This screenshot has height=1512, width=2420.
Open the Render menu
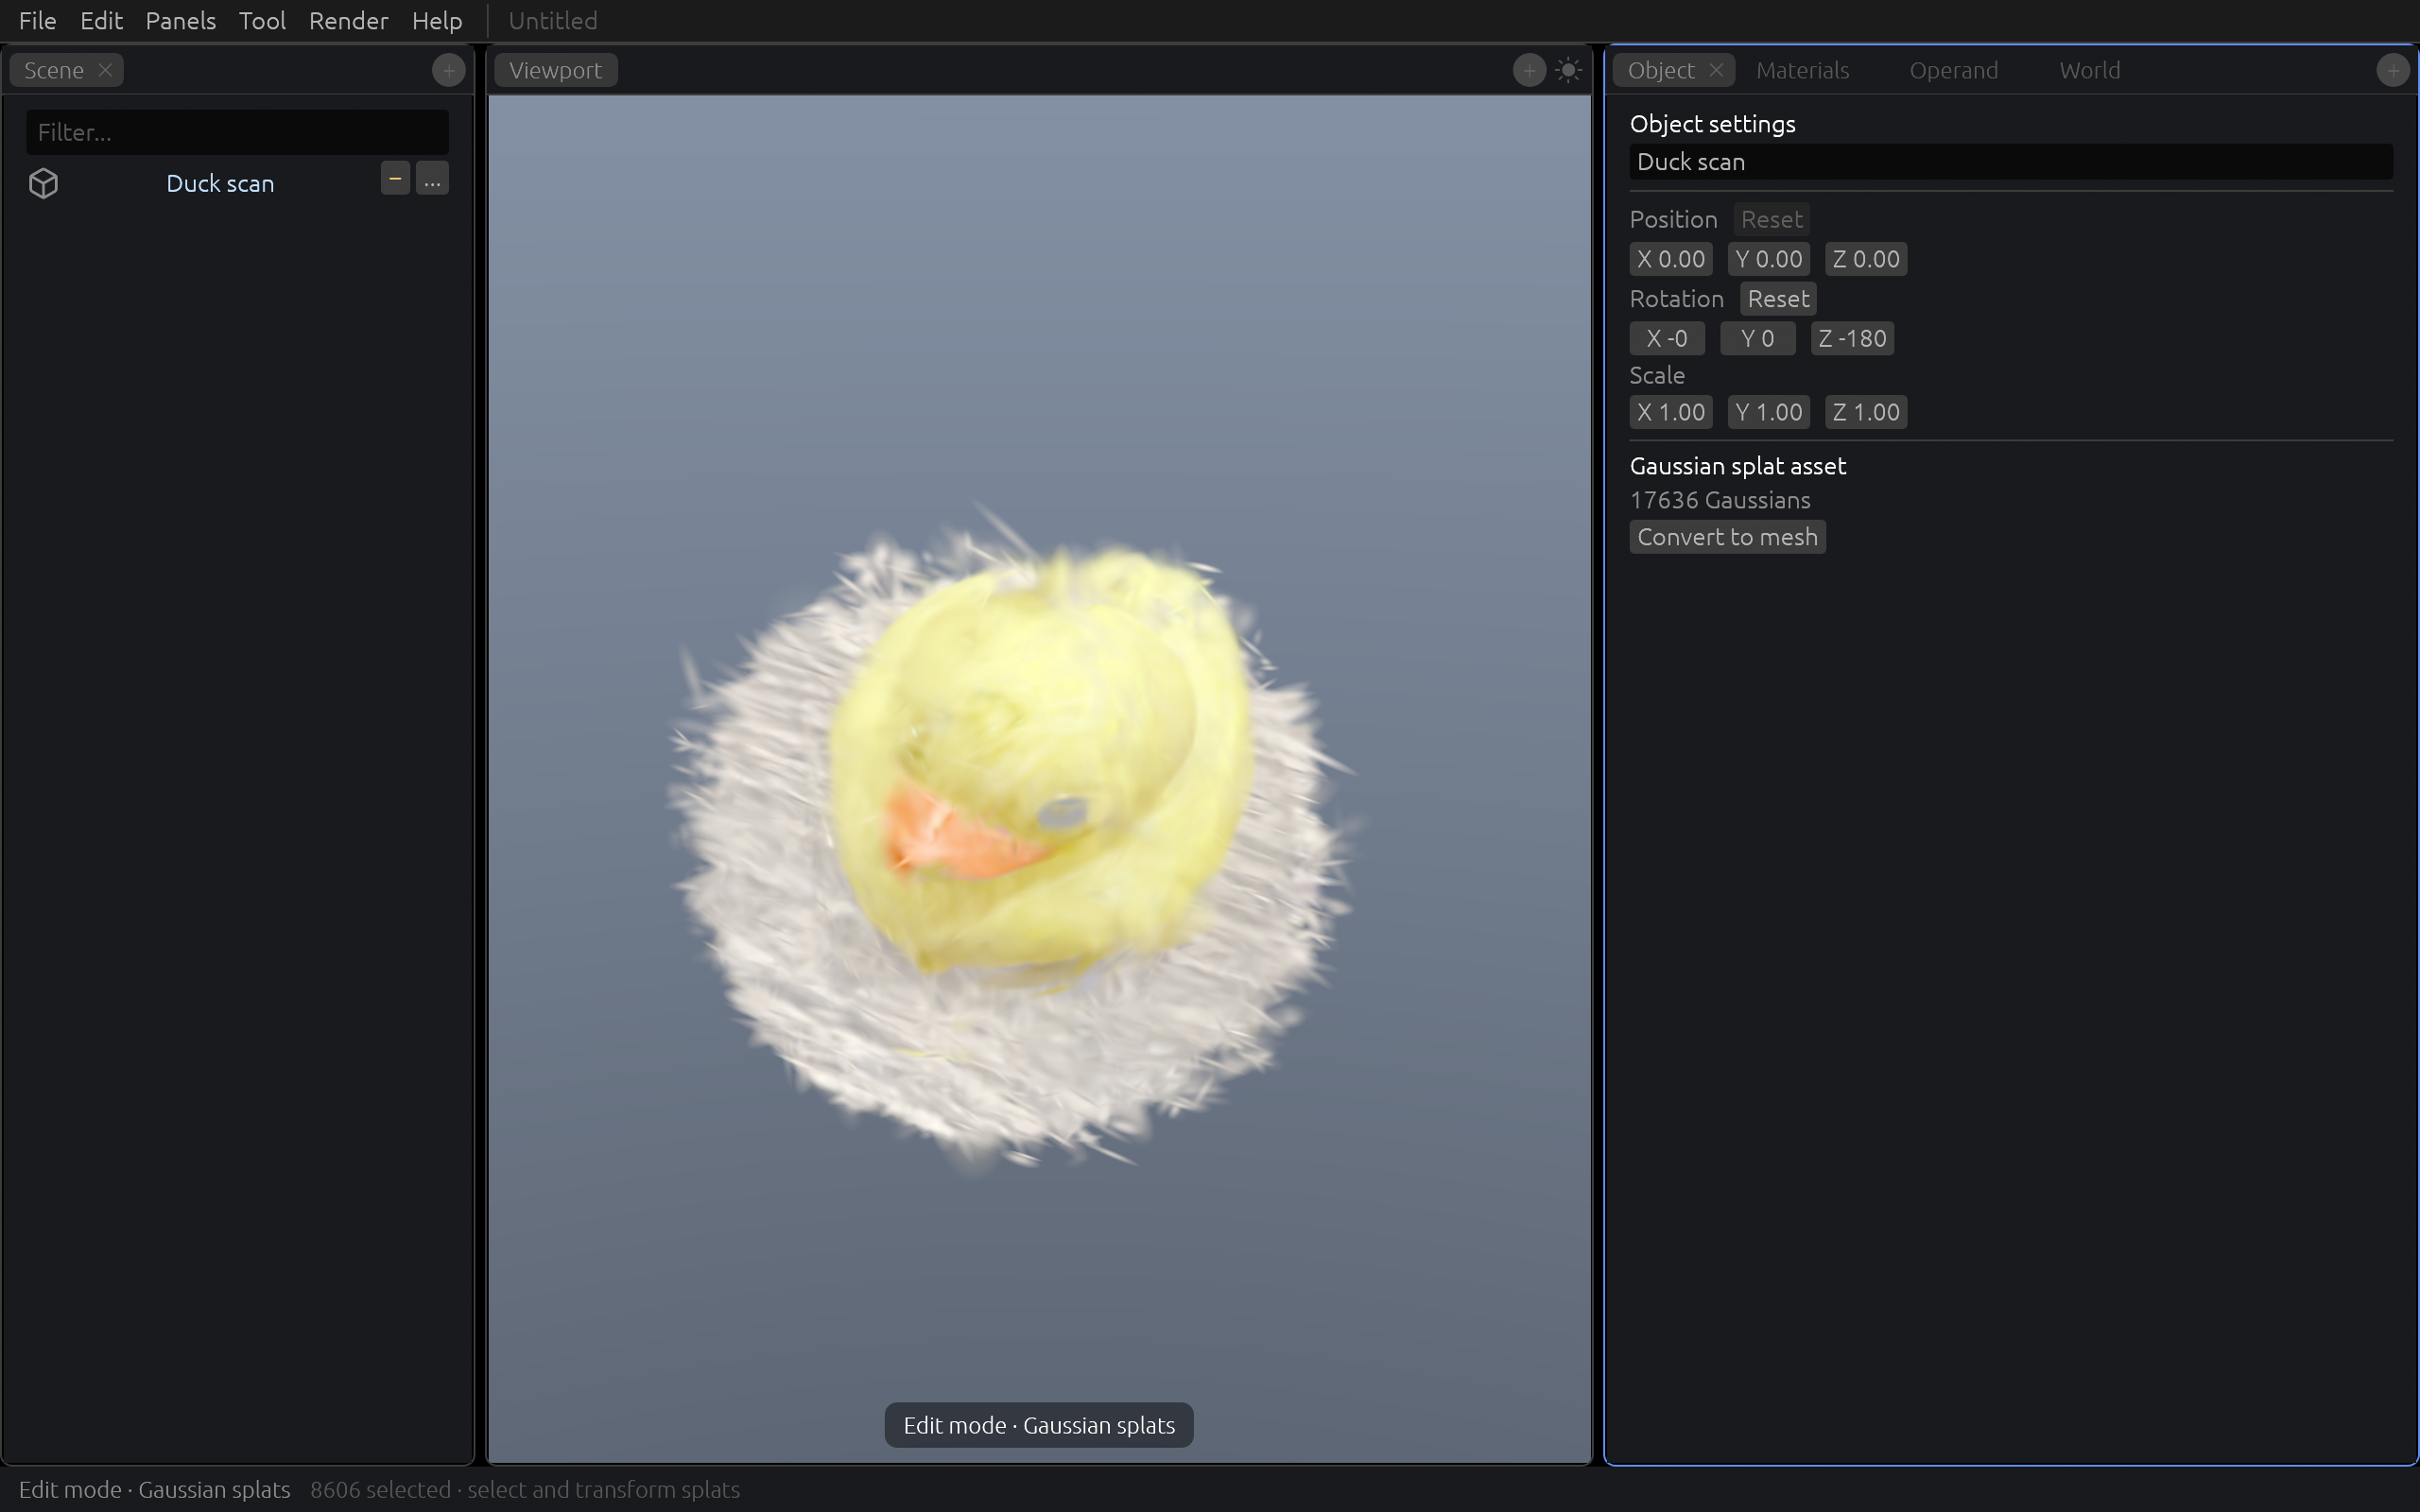coord(348,21)
